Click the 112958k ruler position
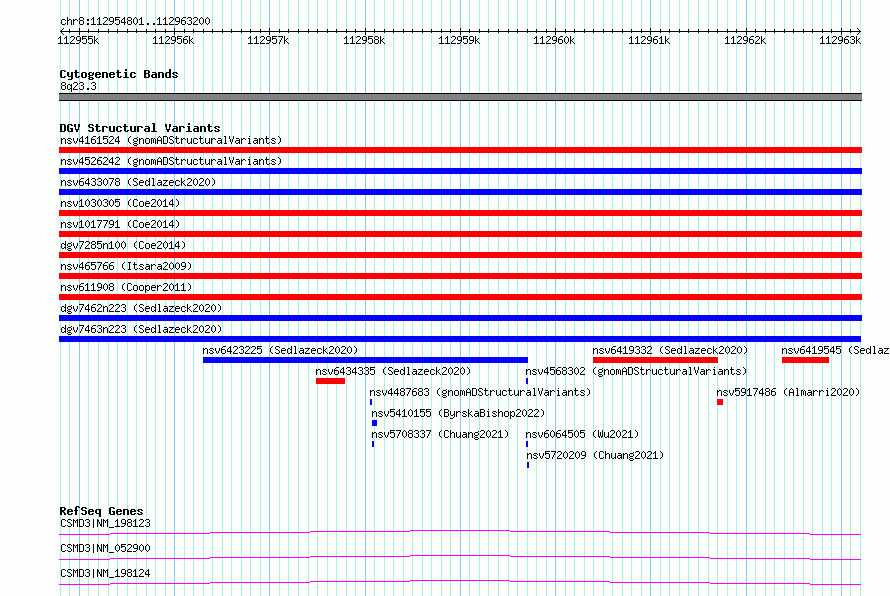The image size is (890, 596). pyautogui.click(x=364, y=40)
